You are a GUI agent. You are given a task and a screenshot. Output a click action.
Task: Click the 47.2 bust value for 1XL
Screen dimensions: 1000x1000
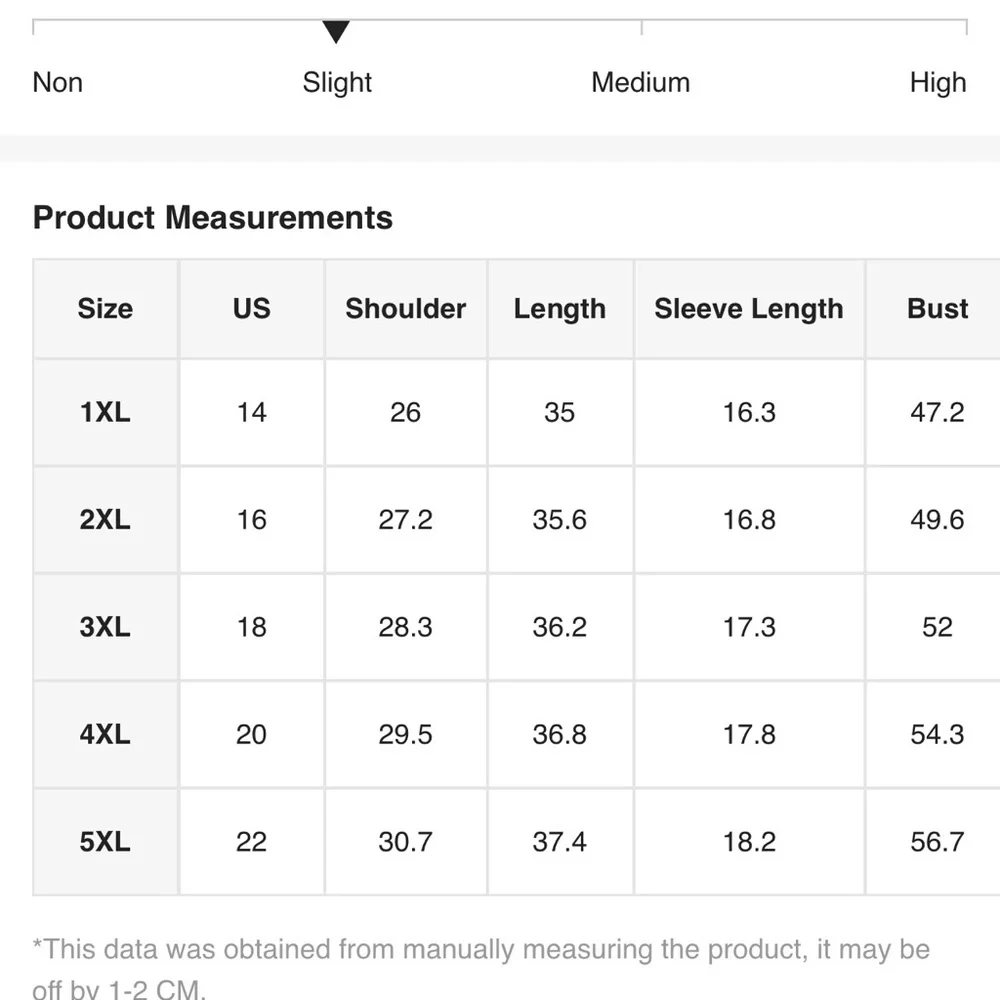[937, 412]
